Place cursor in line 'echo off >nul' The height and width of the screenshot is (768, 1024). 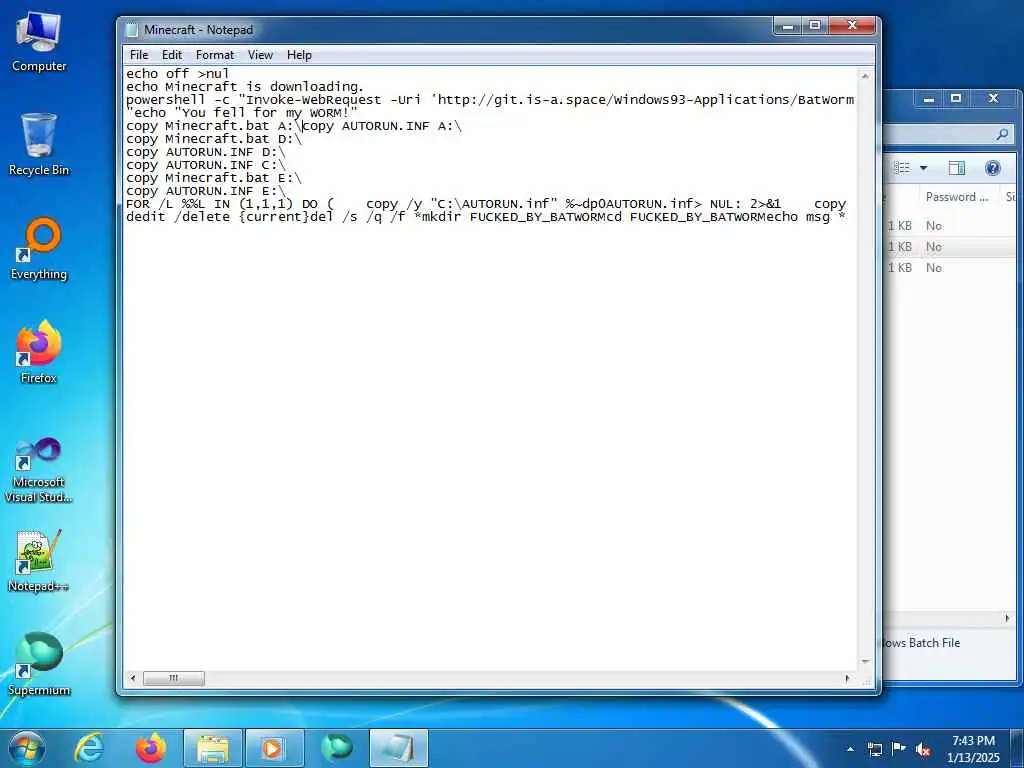178,74
